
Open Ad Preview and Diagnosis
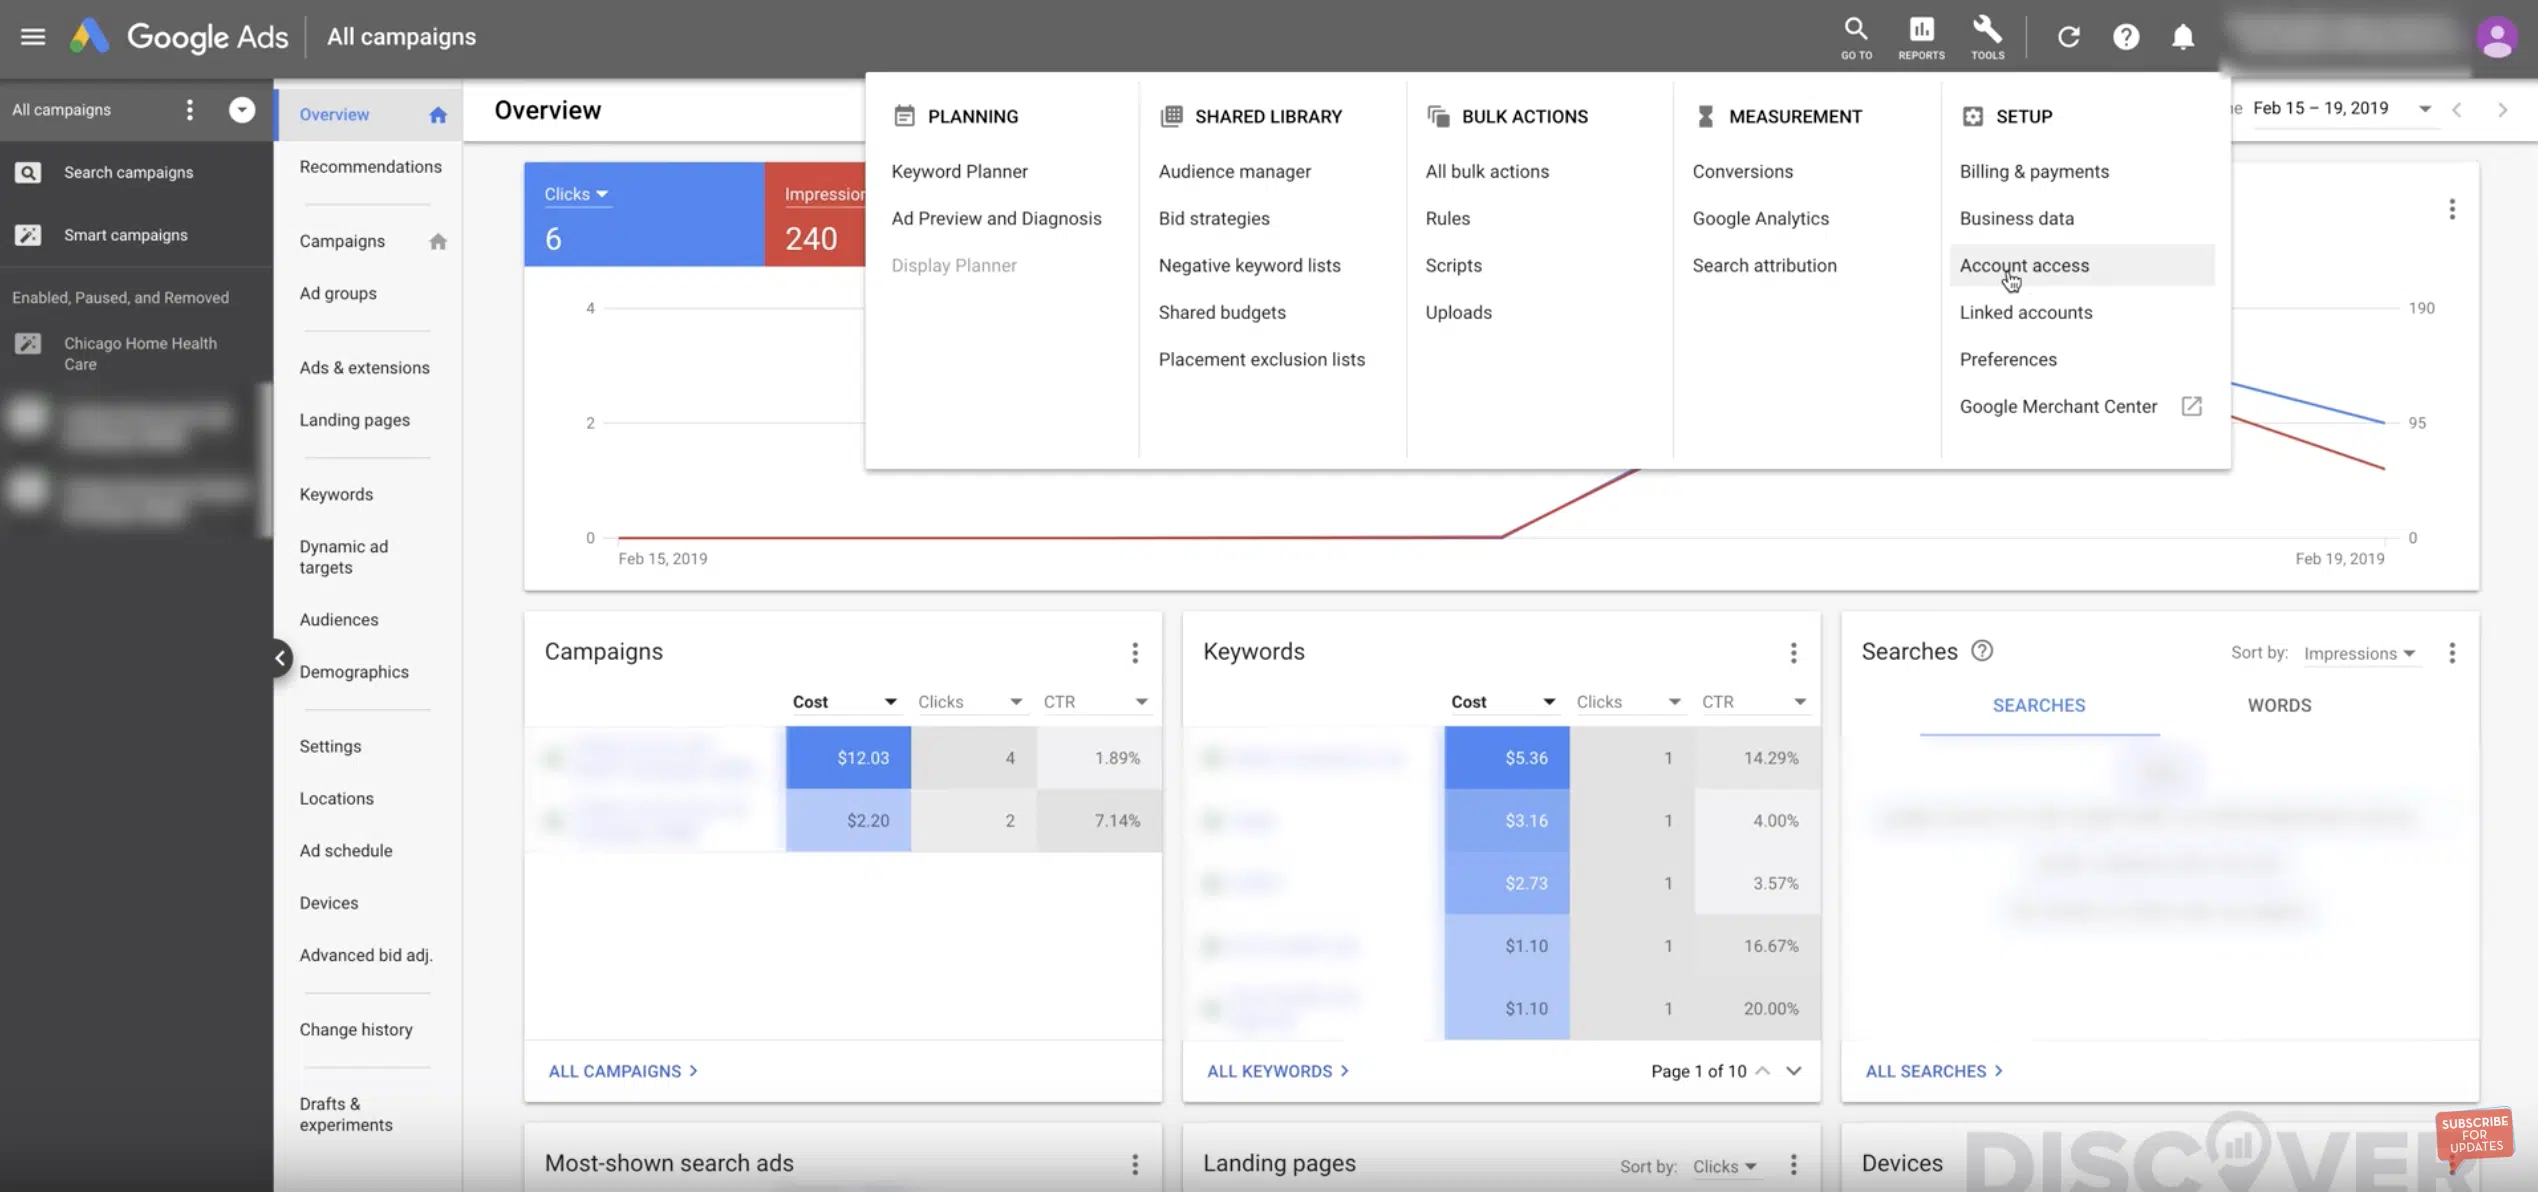click(x=996, y=219)
